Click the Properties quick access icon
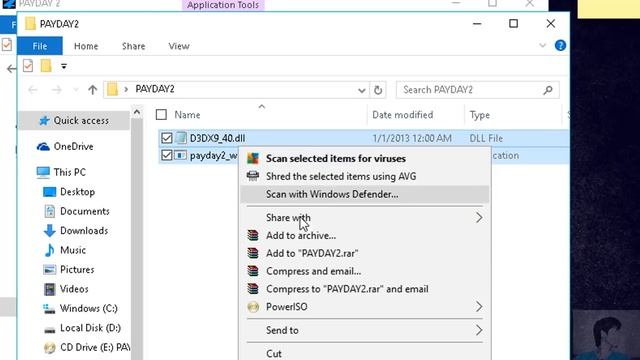Screen dimensions: 640x360 pyautogui.click(x=28, y=66)
